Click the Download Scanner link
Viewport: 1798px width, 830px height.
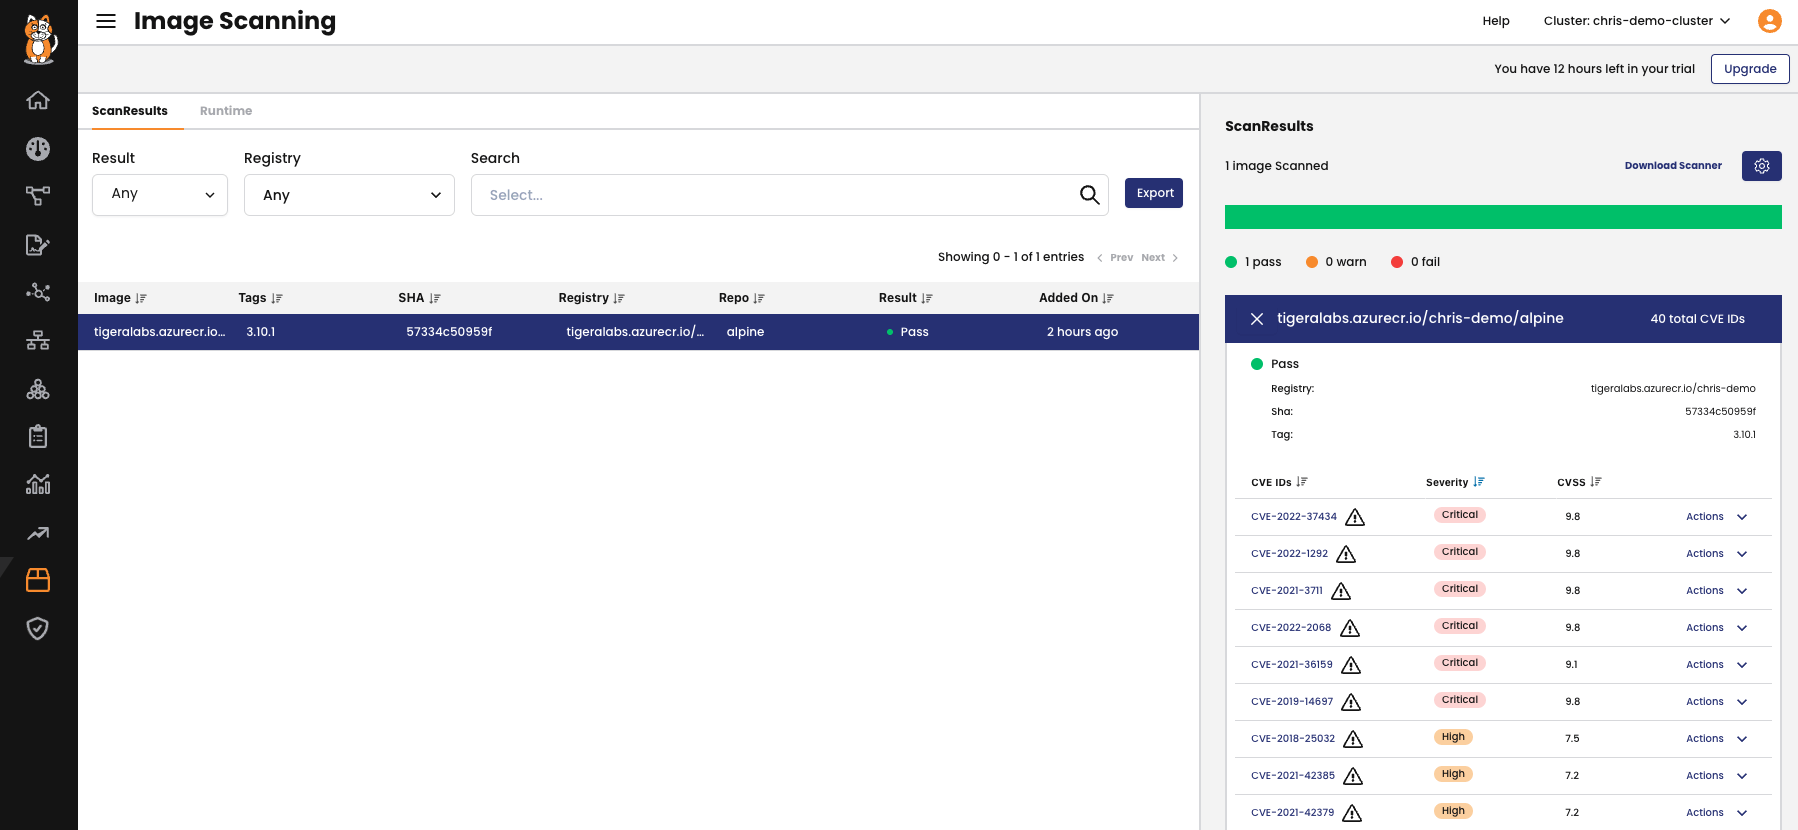pyautogui.click(x=1673, y=166)
